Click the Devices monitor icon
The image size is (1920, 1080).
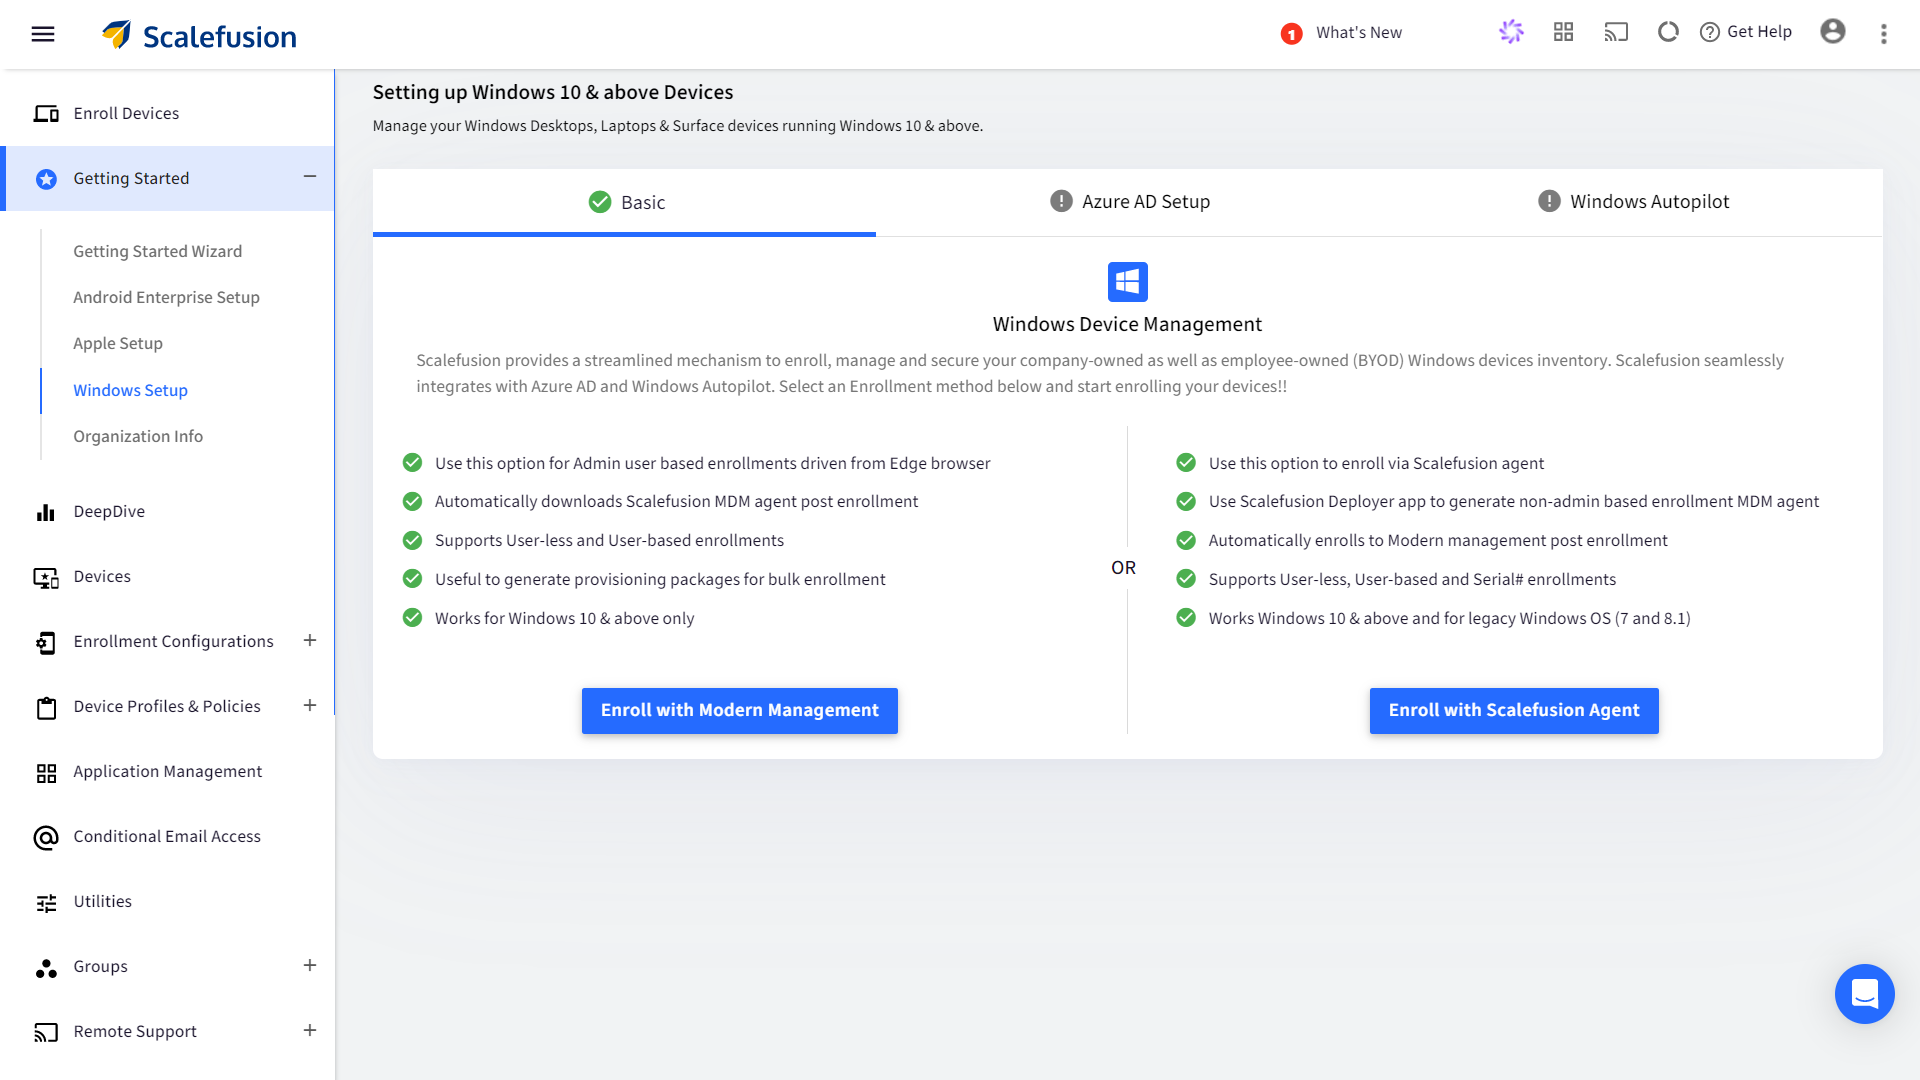[x=46, y=577]
